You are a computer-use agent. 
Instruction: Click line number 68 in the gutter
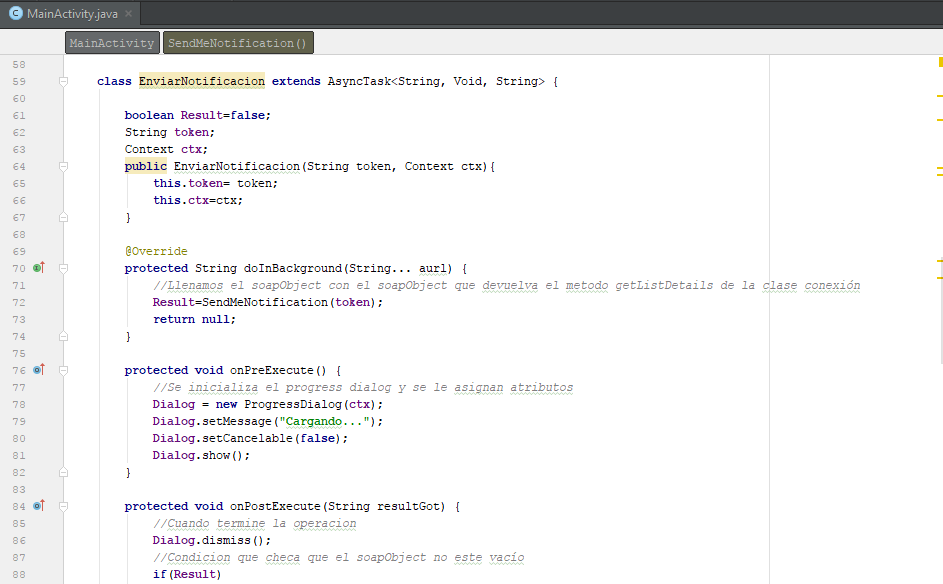[x=19, y=235]
